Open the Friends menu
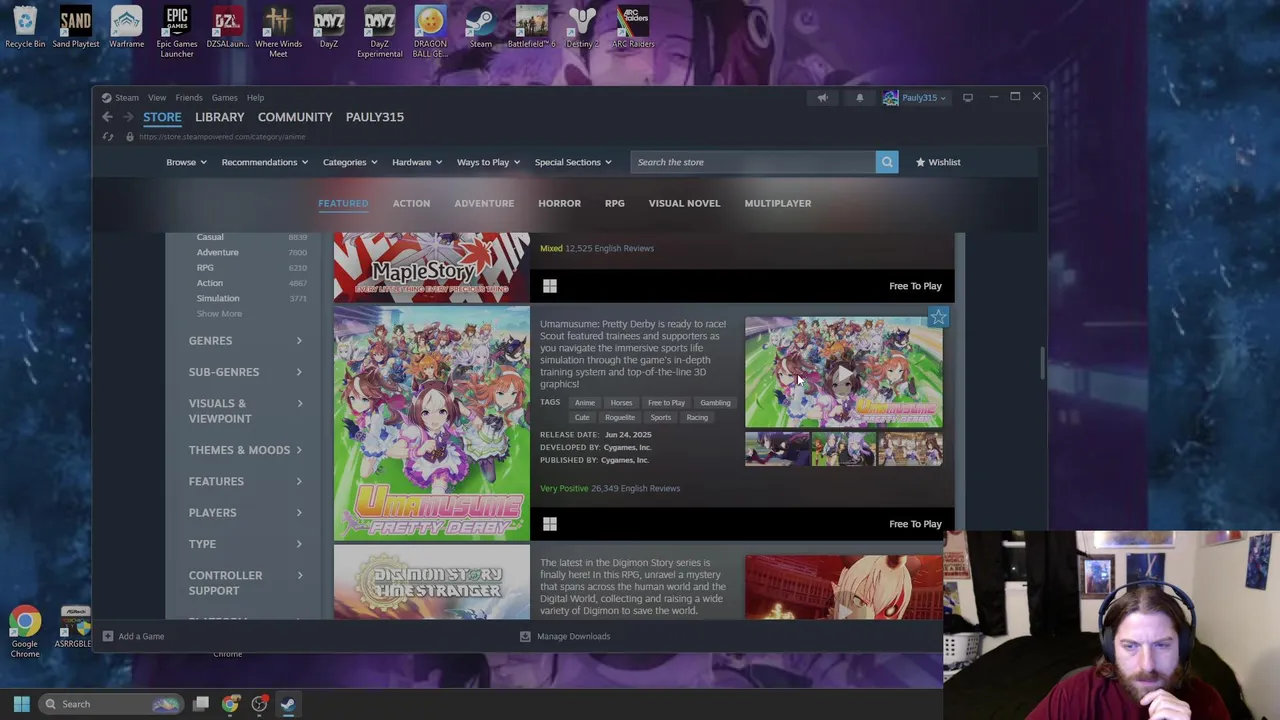Viewport: 1280px width, 720px height. (189, 98)
